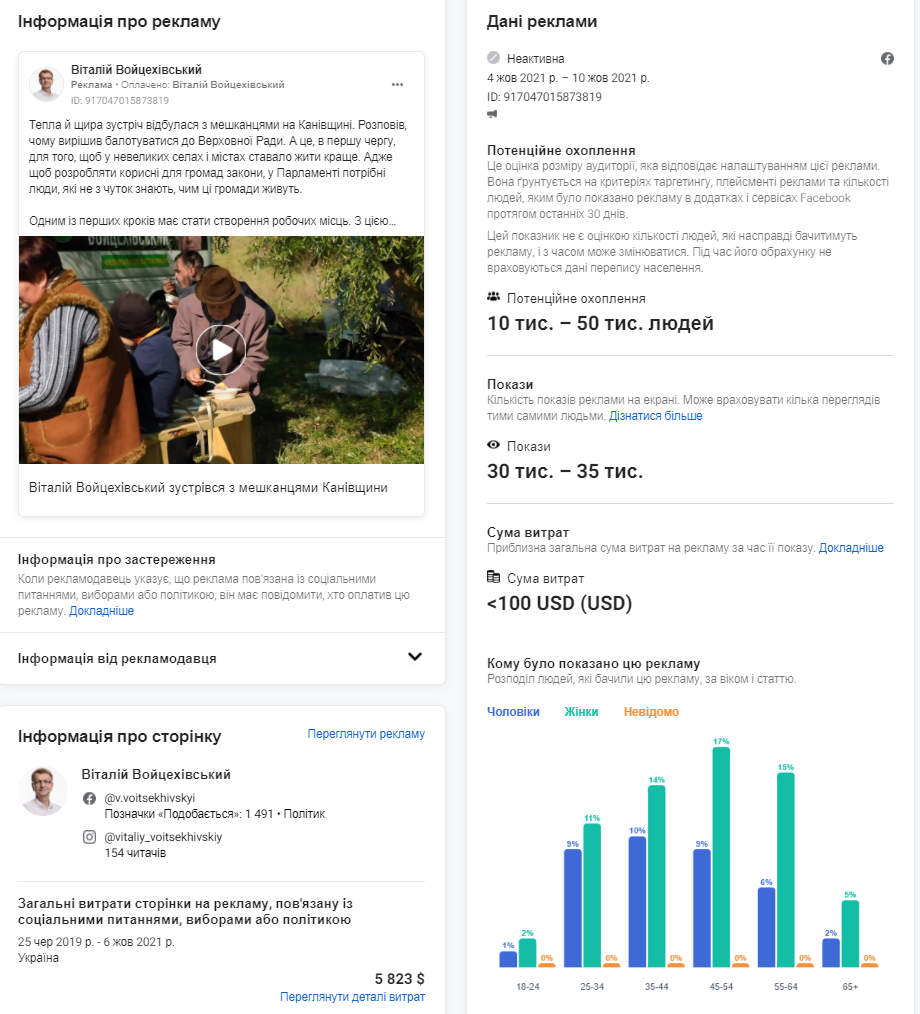Click the 25 чер 2019 – 6 жов 2021 period
The height and width of the screenshot is (1014, 920).
[x=96, y=942]
